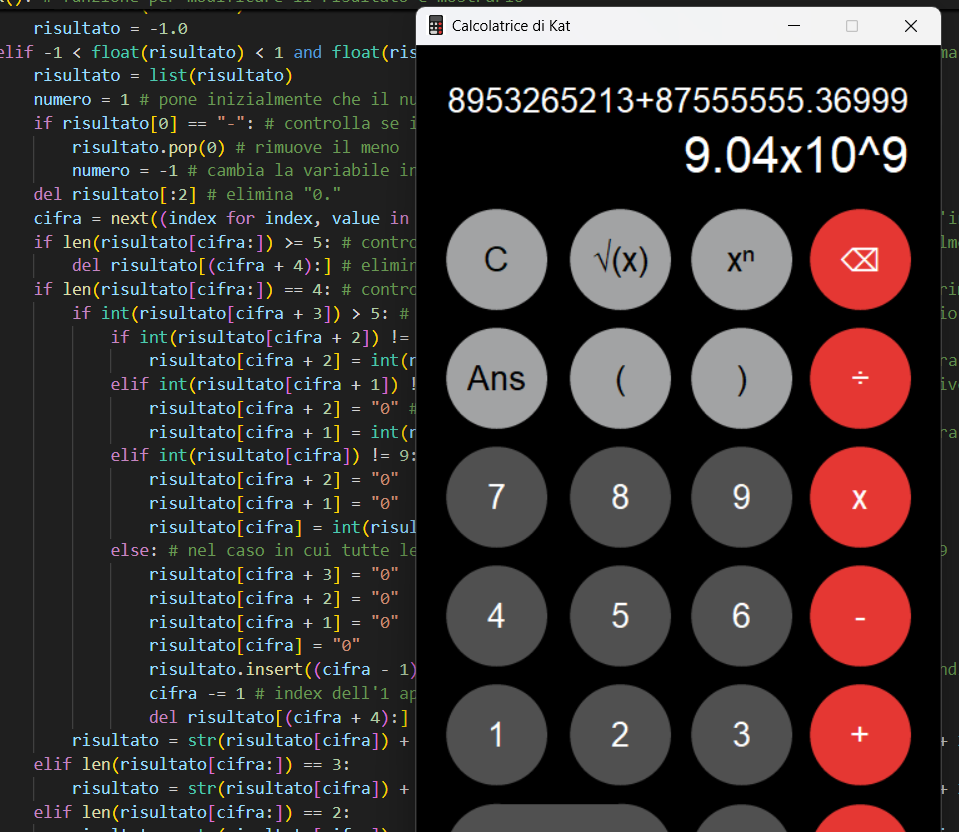
Task: Tap digit 4 on the calculator
Action: [x=497, y=615]
